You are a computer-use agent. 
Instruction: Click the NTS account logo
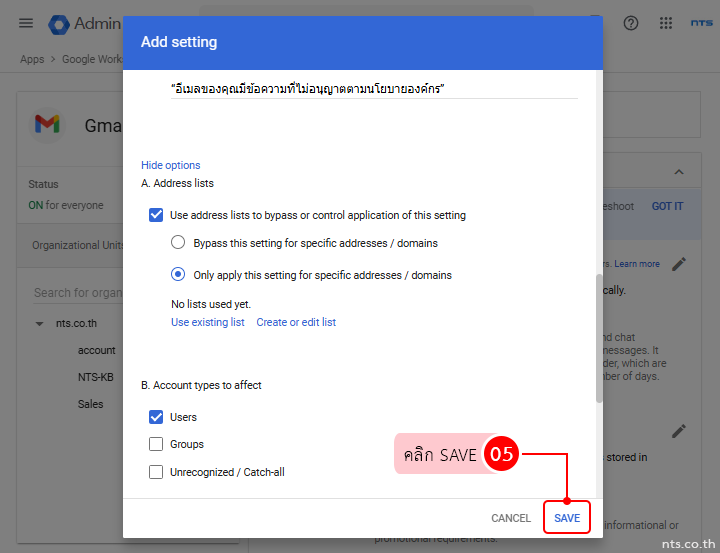(x=702, y=23)
